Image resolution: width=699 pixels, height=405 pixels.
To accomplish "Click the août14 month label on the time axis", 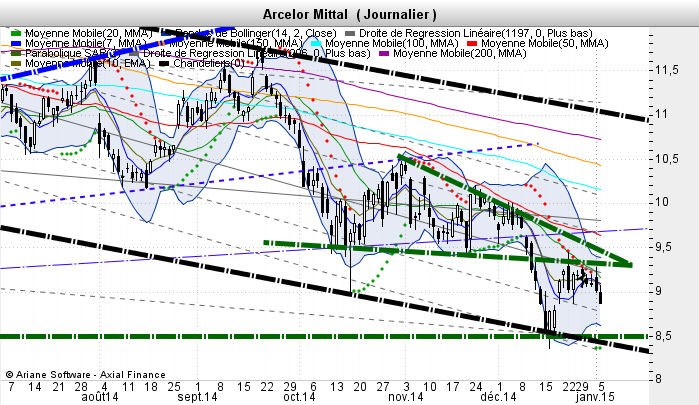I will [100, 397].
